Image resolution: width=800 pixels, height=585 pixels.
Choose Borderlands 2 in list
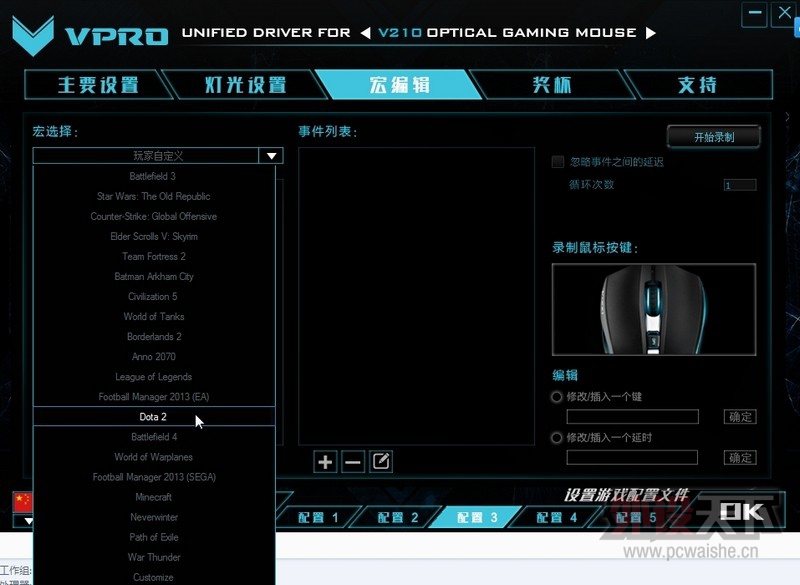(153, 337)
